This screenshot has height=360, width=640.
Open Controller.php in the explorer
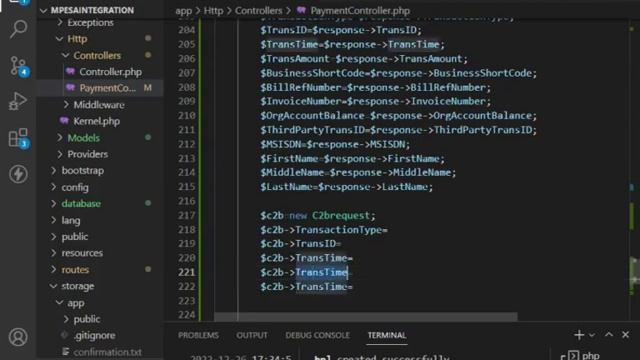point(111,72)
